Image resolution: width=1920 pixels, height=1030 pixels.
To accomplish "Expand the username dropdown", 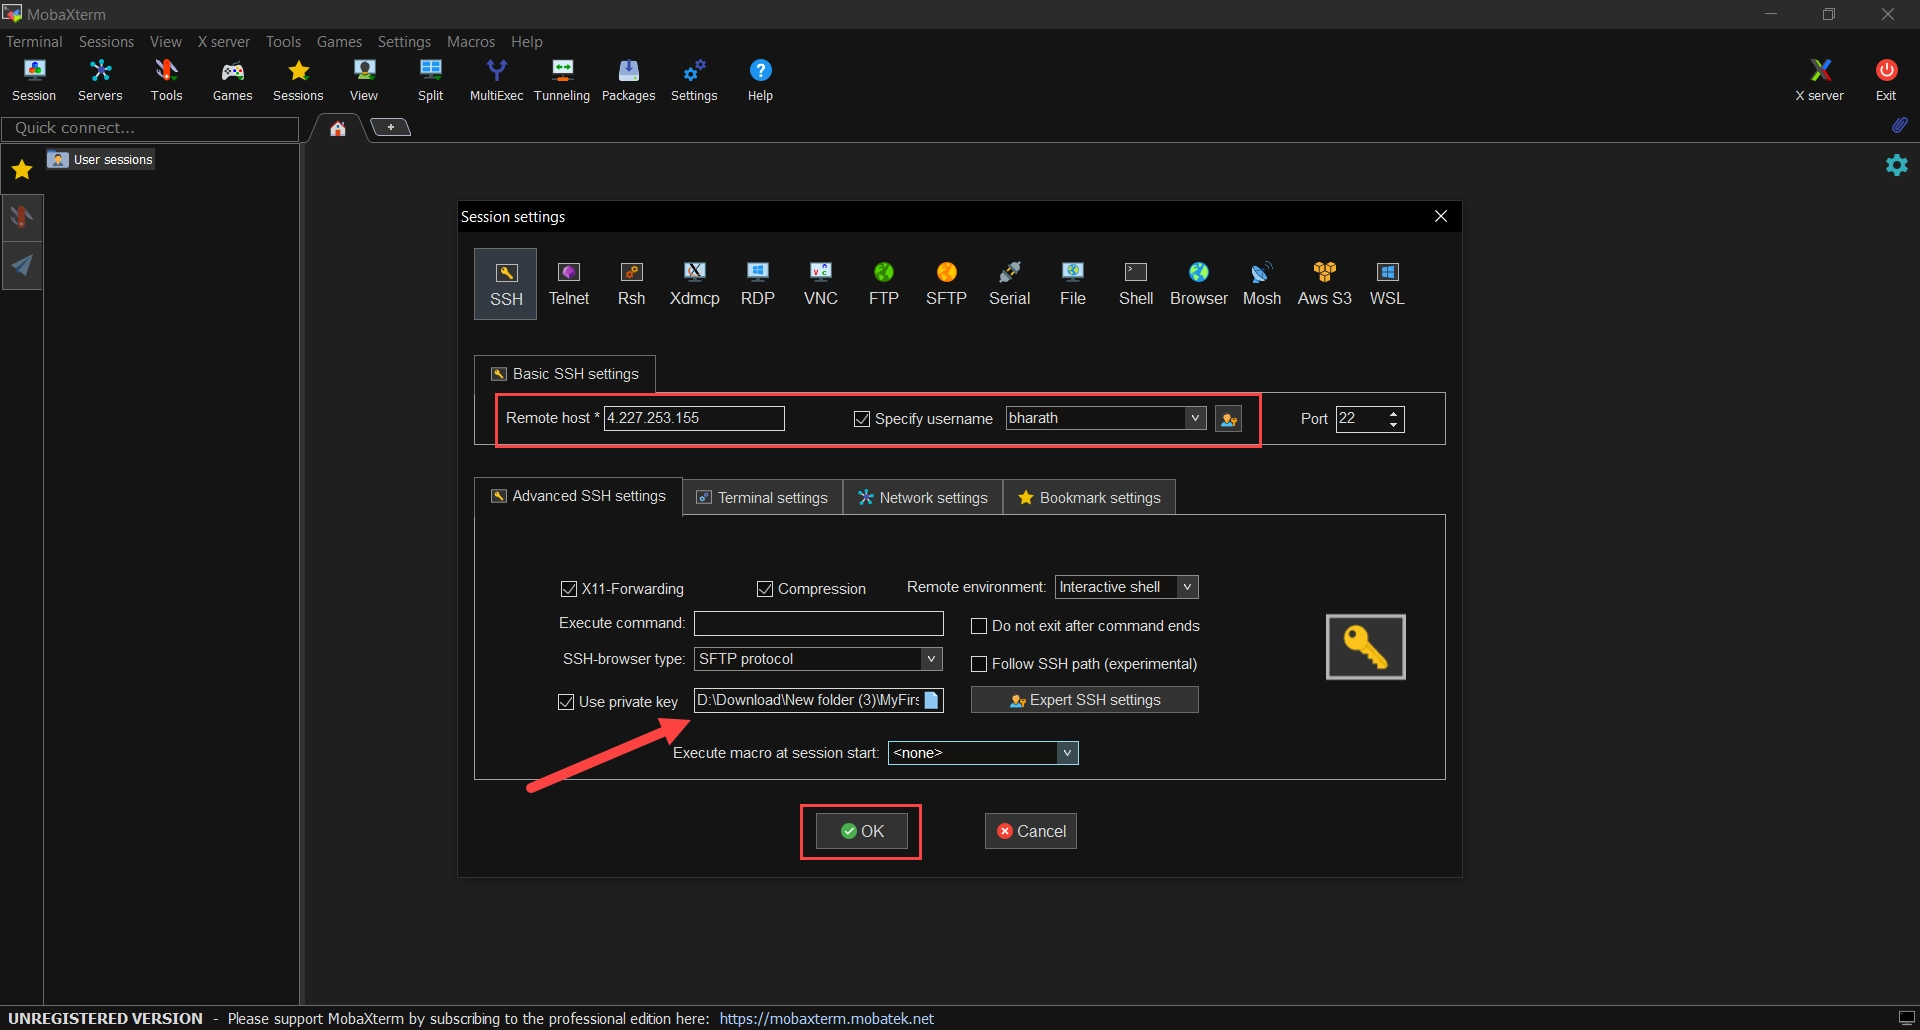I will tap(1195, 418).
